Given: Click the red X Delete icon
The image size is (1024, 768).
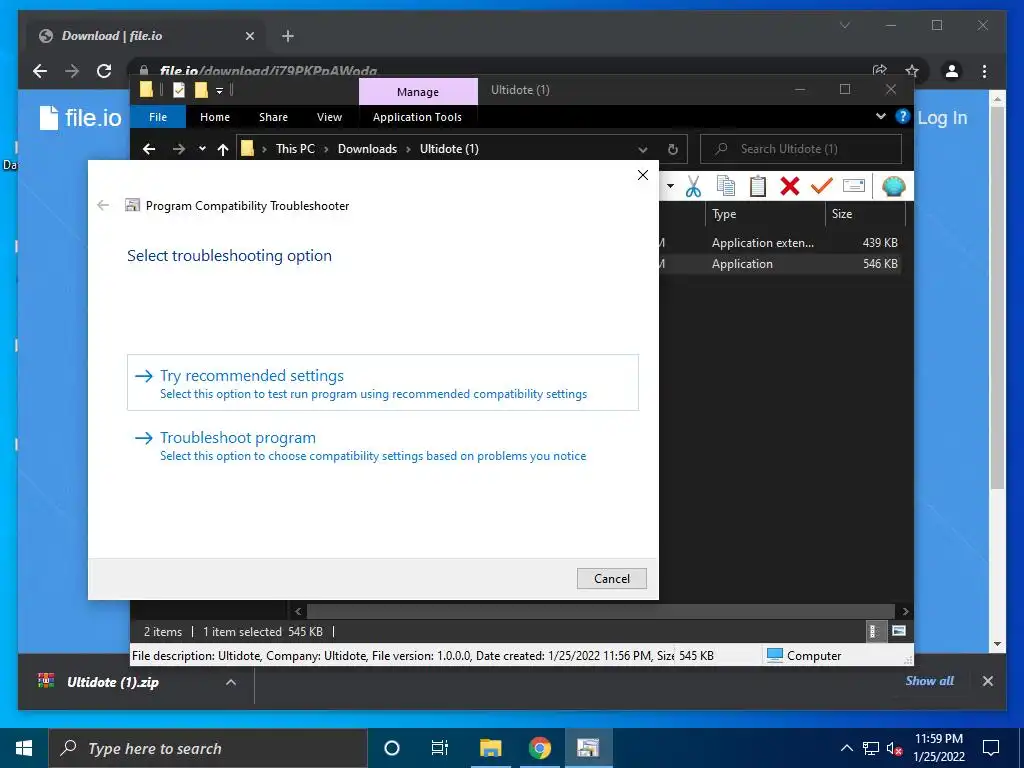Looking at the screenshot, I should 790,187.
